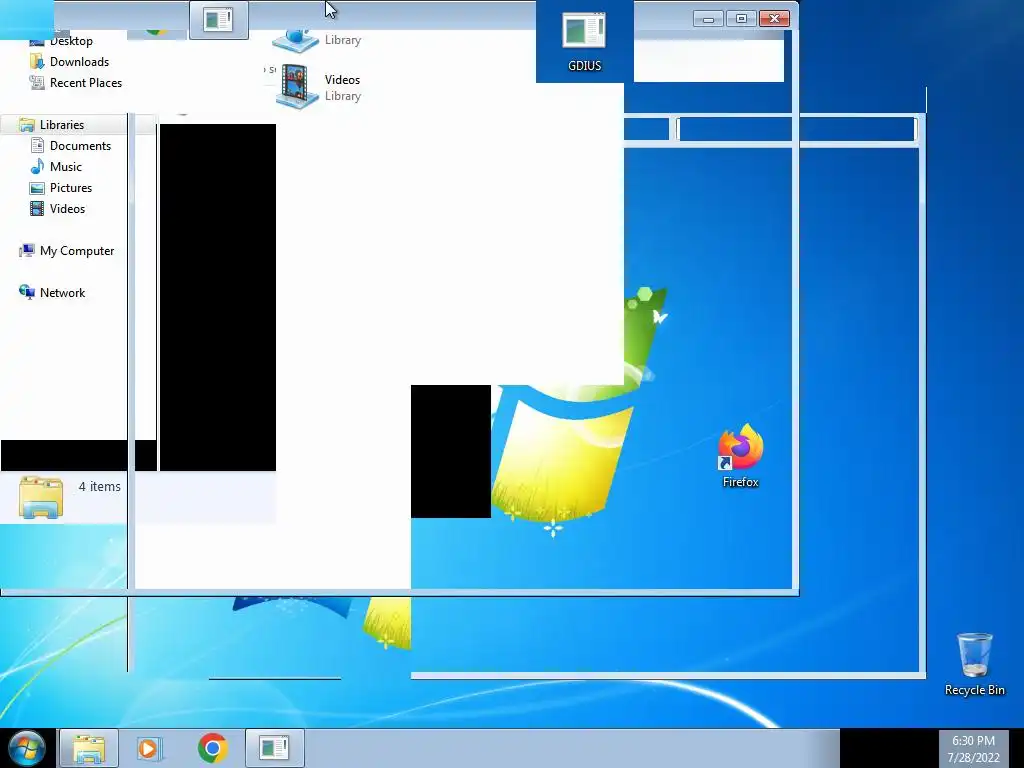Click the Videos library name label
Image resolution: width=1024 pixels, height=768 pixels.
point(342,80)
